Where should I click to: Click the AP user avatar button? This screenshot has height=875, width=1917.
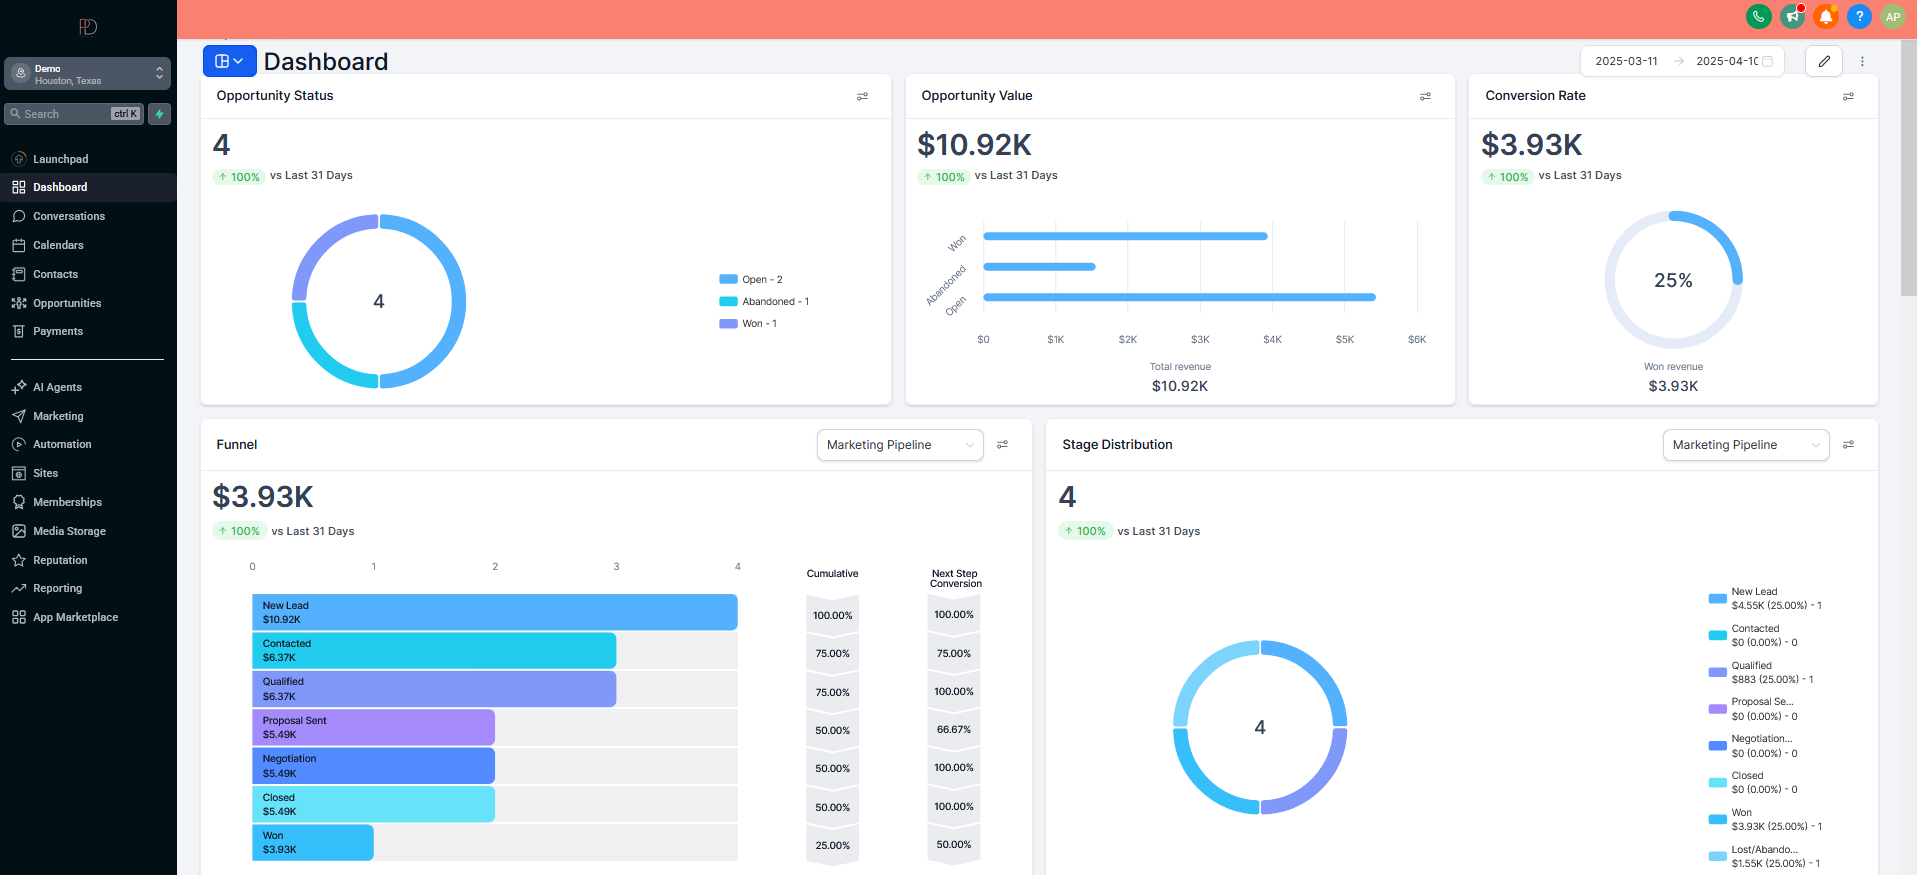(1892, 17)
